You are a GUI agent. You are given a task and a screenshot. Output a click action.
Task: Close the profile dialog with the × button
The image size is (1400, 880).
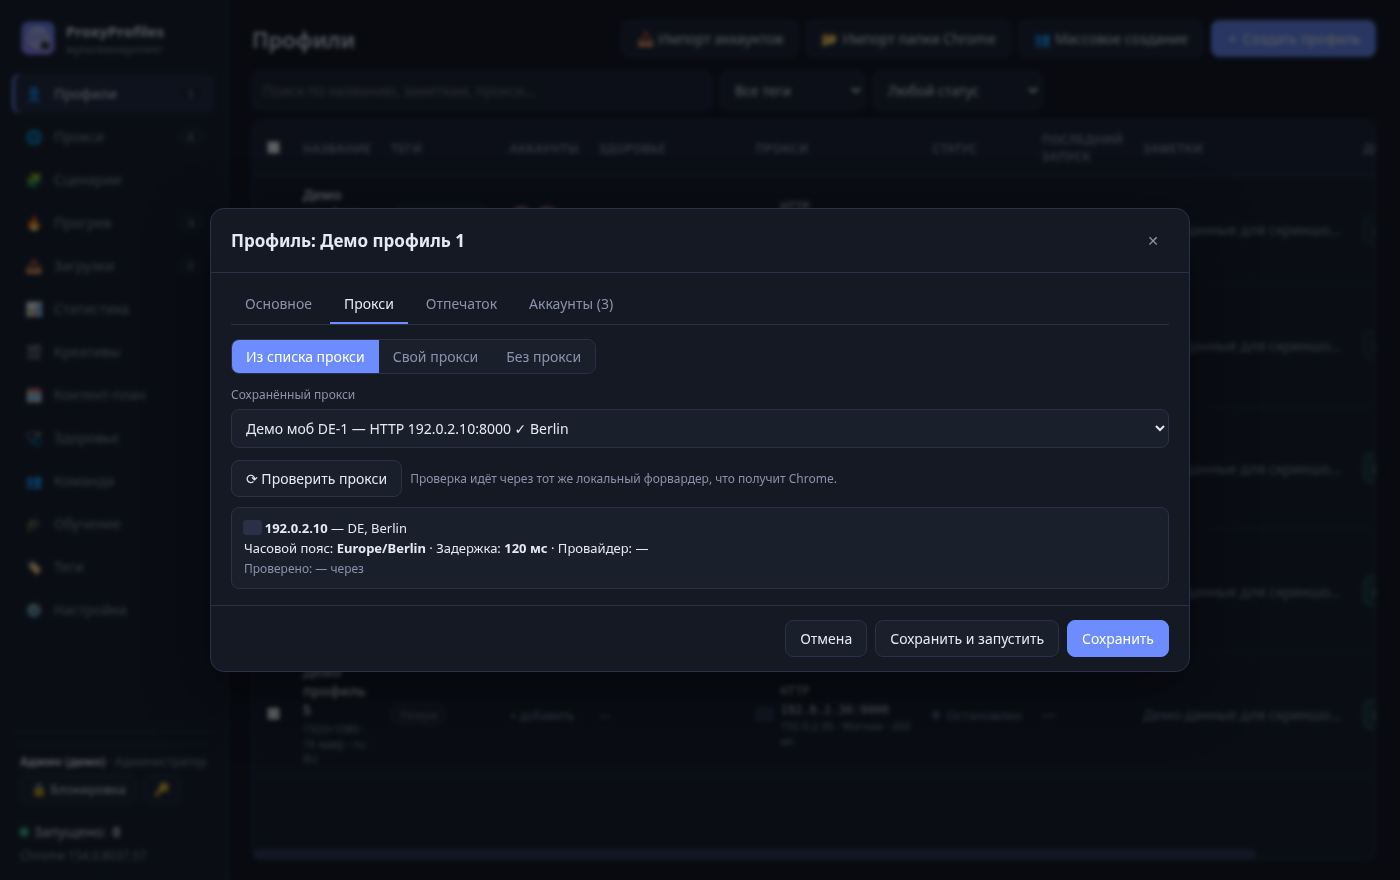(1153, 241)
